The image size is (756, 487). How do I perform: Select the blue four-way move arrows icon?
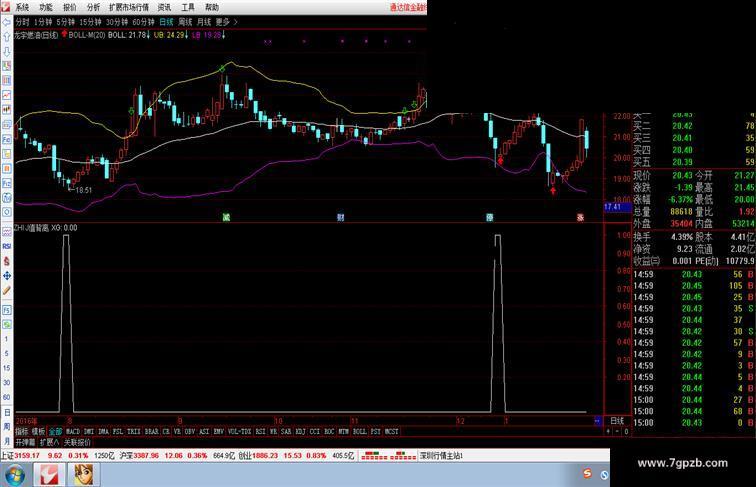[6, 276]
